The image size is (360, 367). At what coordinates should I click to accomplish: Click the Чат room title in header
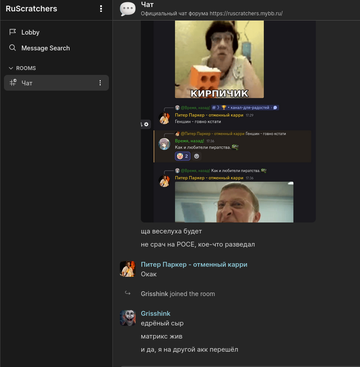tap(147, 5)
